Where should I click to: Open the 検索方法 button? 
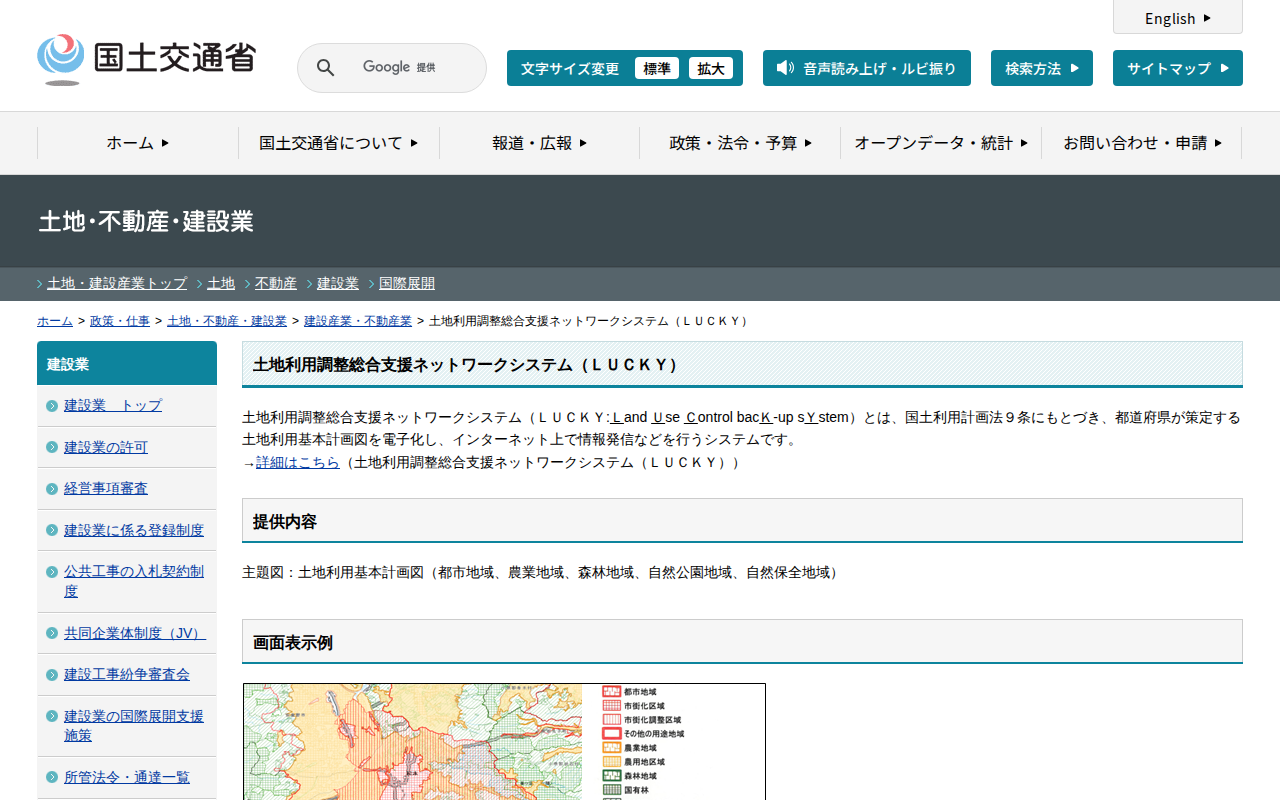tap(1041, 68)
